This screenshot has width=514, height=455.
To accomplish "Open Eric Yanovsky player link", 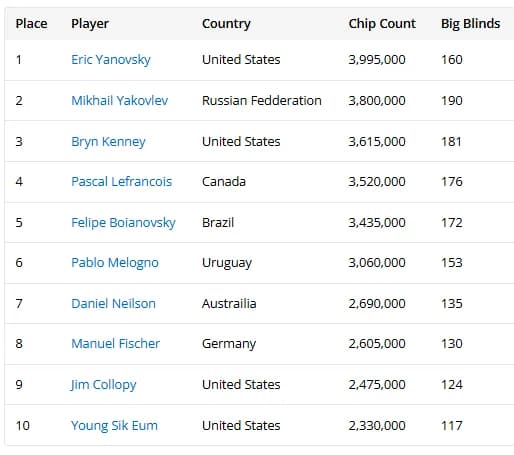I will click(111, 60).
